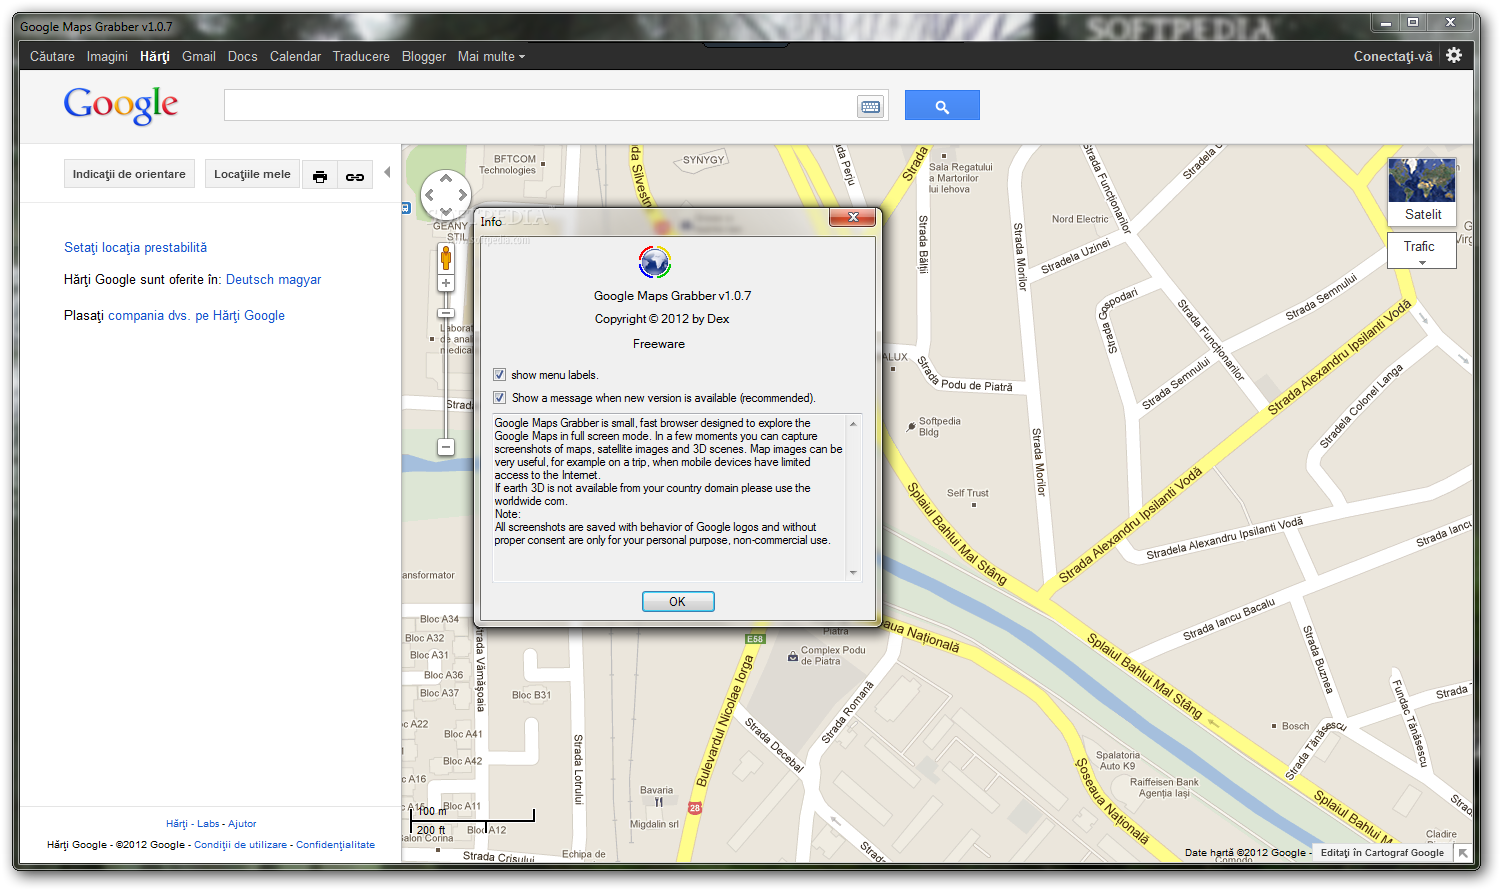The width and height of the screenshot is (1501, 891).
Task: Click the print icon
Action: pyautogui.click(x=320, y=175)
